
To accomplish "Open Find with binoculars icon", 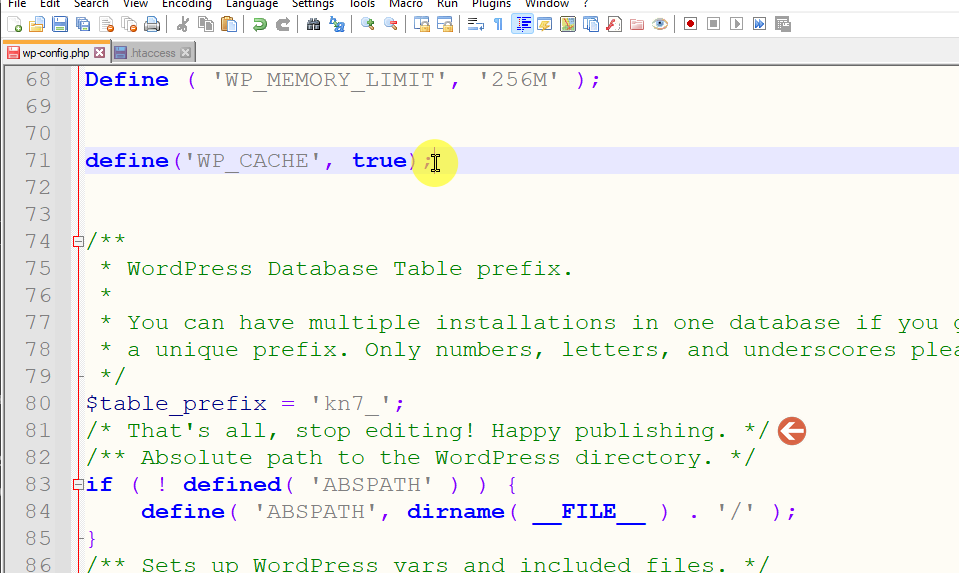I will click(313, 24).
